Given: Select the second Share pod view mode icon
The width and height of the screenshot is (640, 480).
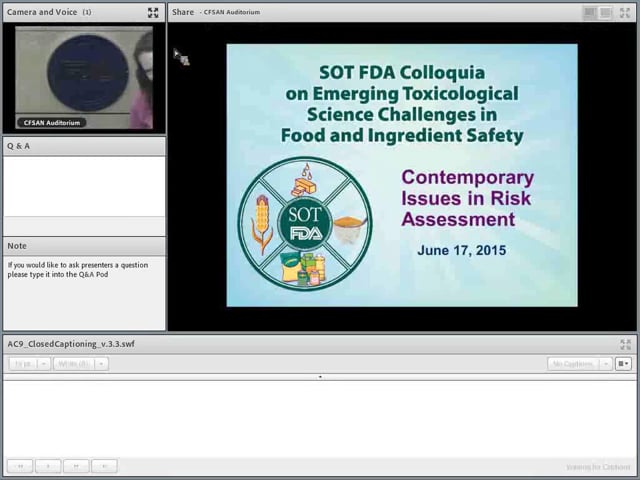Looking at the screenshot, I should [606, 13].
